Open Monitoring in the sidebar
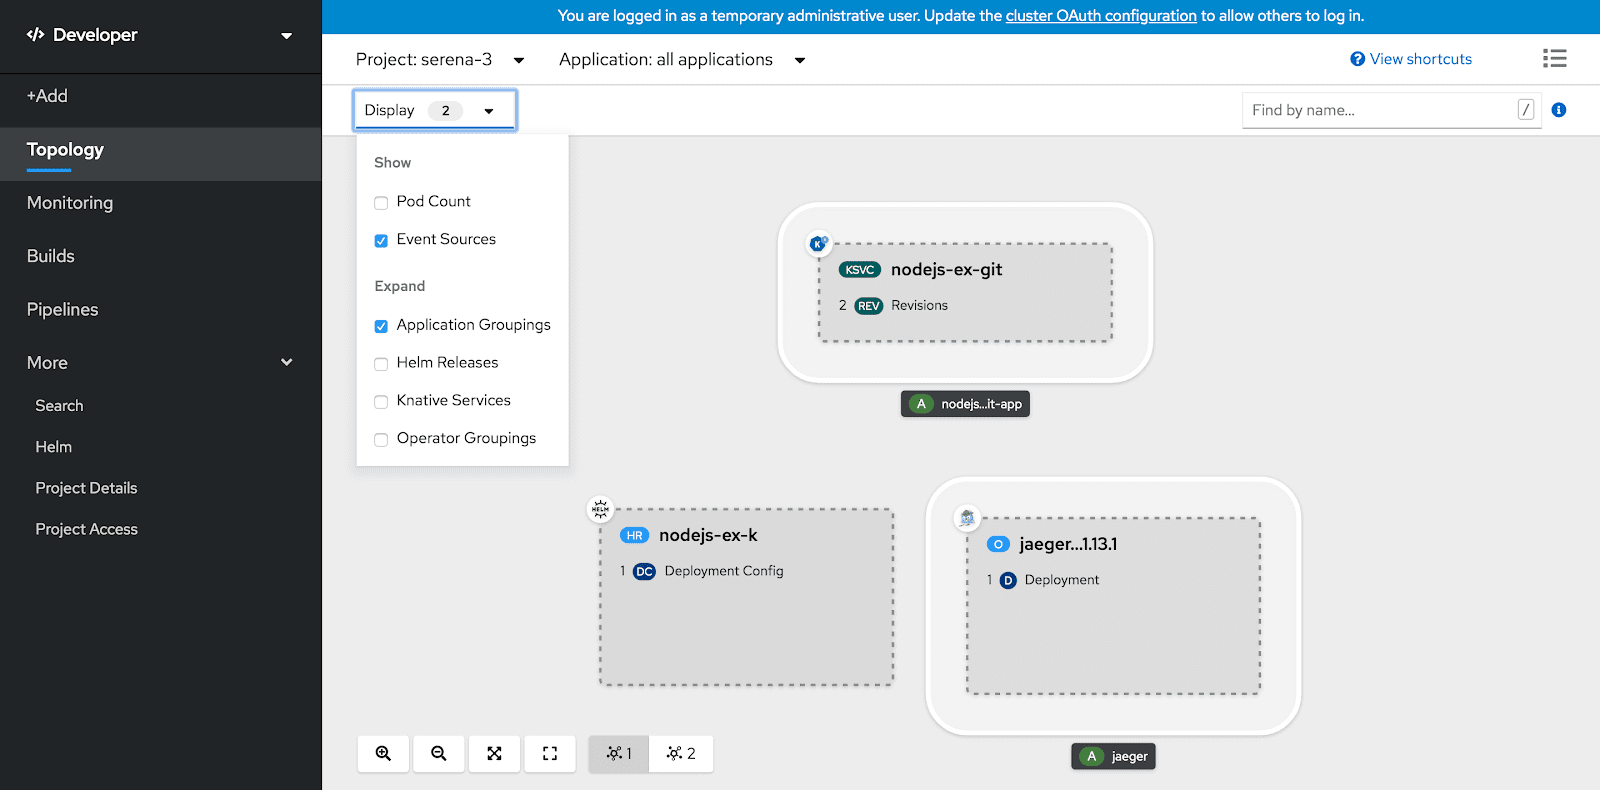 click(160, 203)
